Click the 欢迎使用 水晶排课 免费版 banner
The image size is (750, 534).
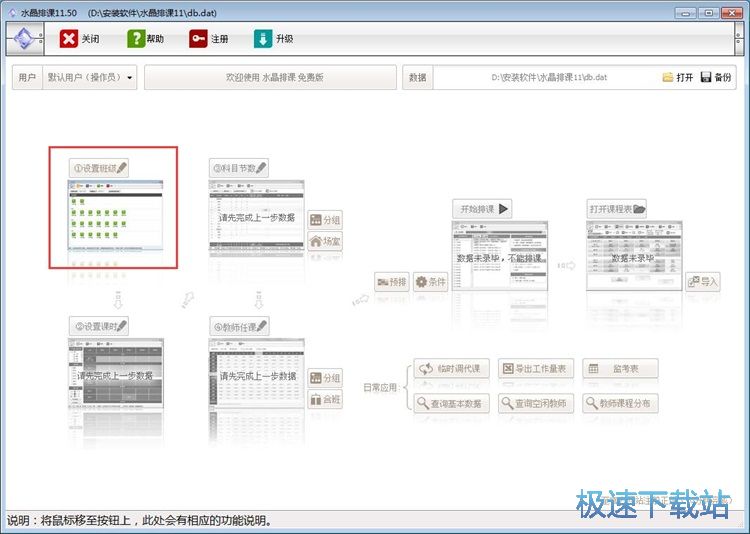point(270,78)
